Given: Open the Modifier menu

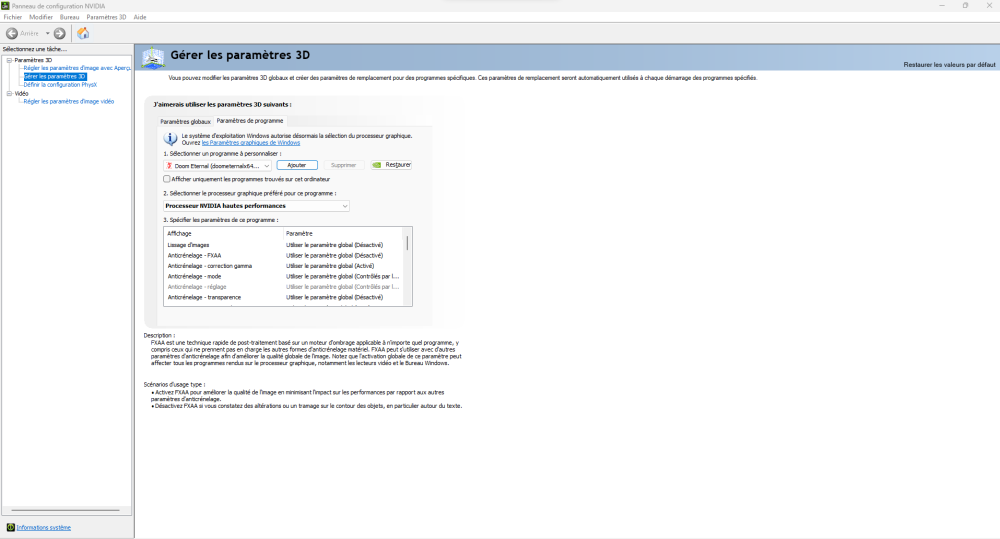Looking at the screenshot, I should tap(41, 17).
